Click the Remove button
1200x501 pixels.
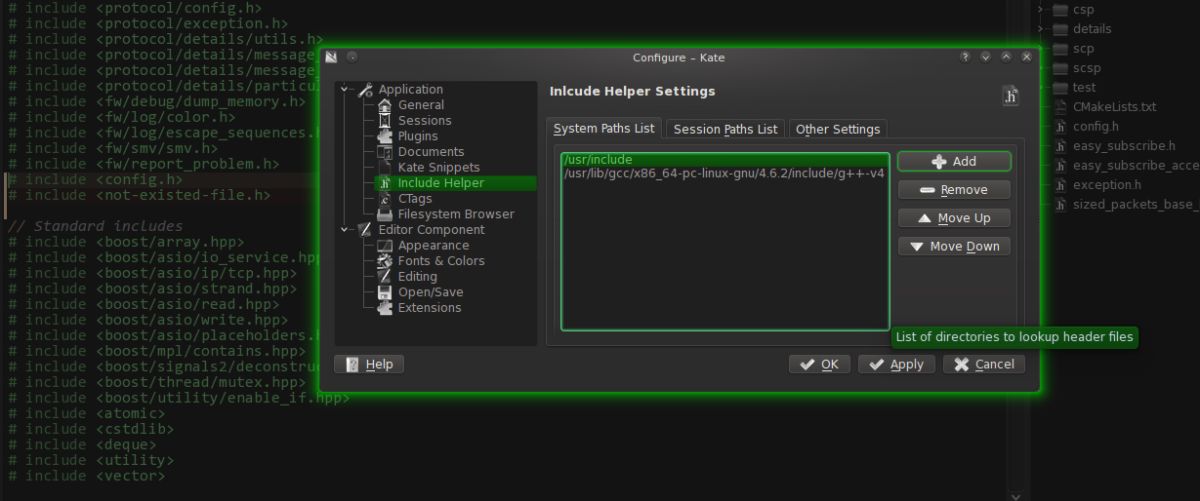[954, 189]
